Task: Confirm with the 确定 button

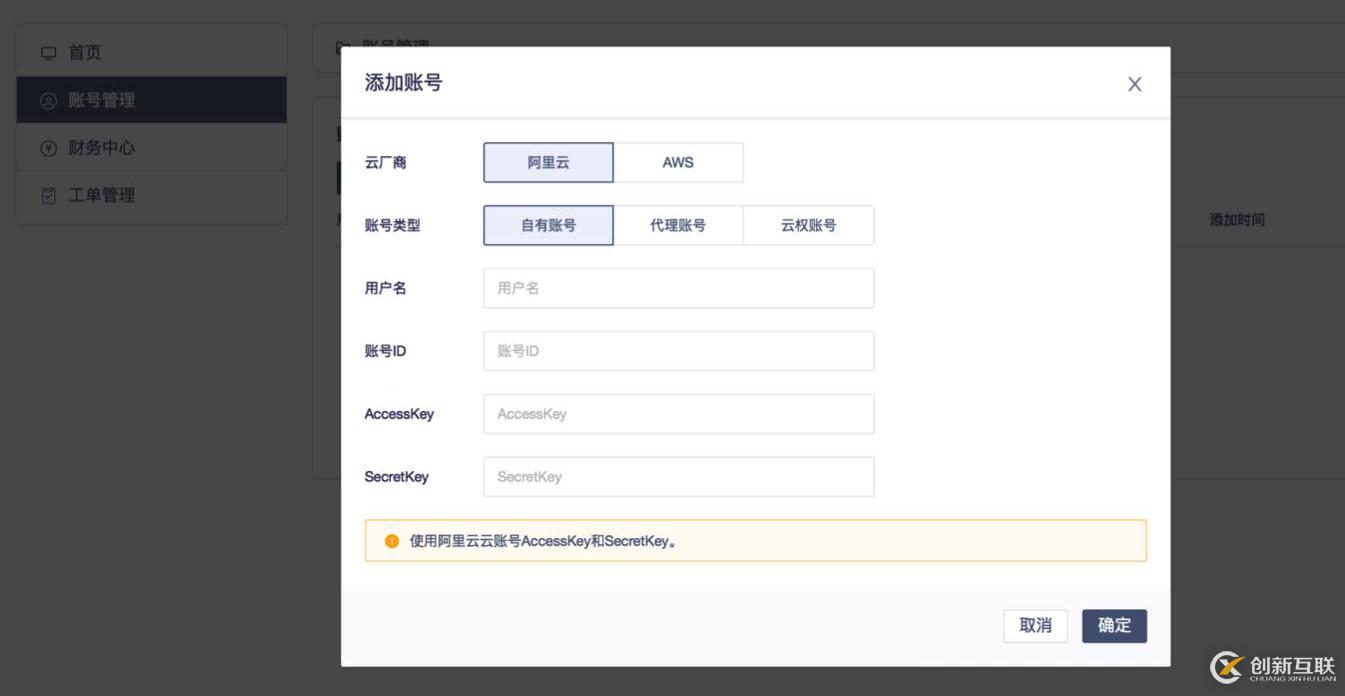Action: click(x=1114, y=626)
